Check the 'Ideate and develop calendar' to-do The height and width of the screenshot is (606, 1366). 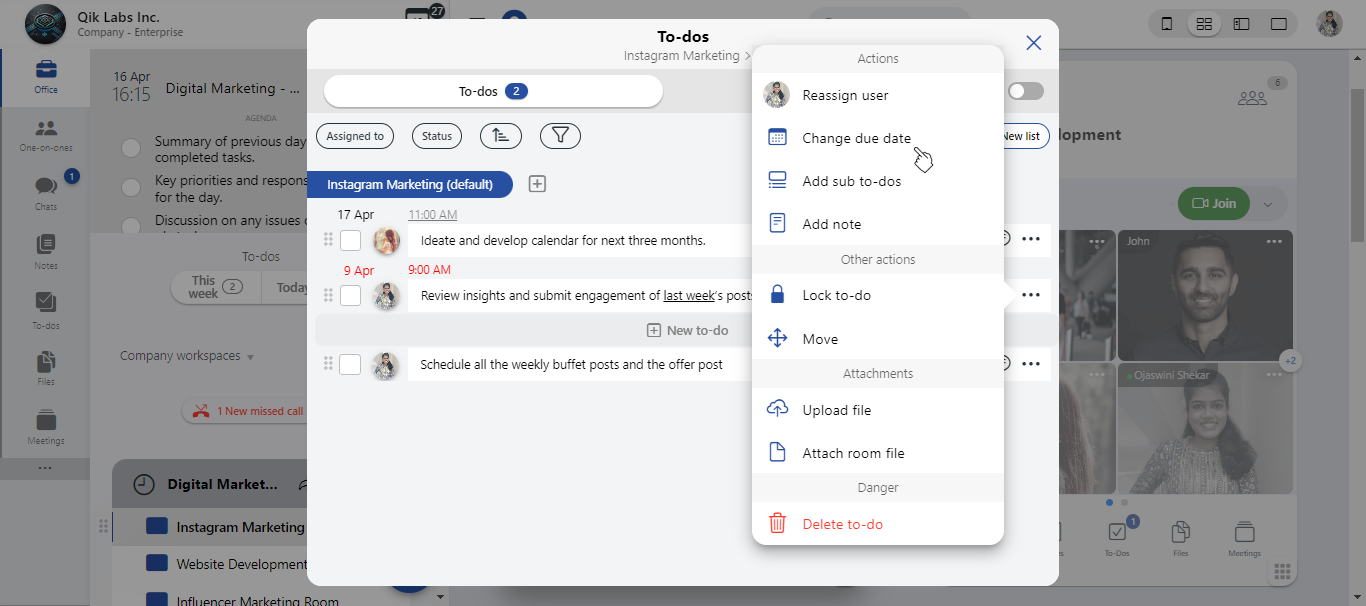tap(350, 240)
